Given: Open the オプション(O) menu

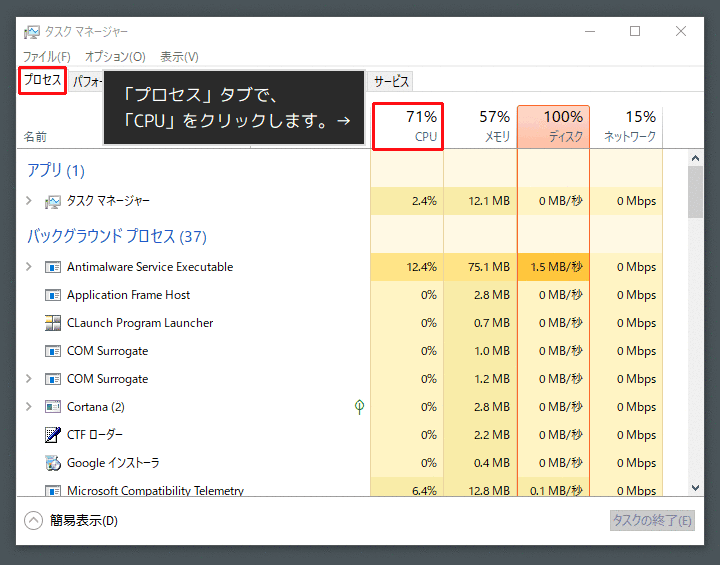Looking at the screenshot, I should [x=115, y=57].
